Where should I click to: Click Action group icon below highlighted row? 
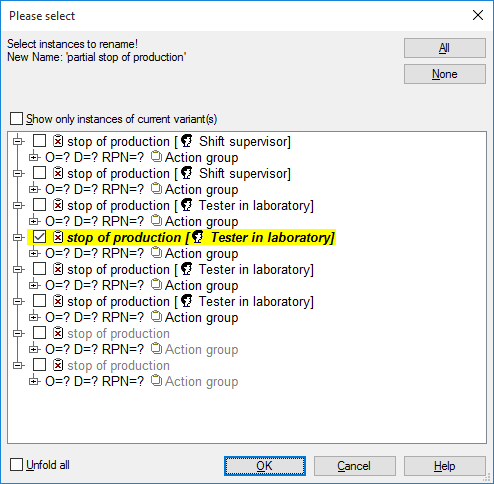point(156,253)
